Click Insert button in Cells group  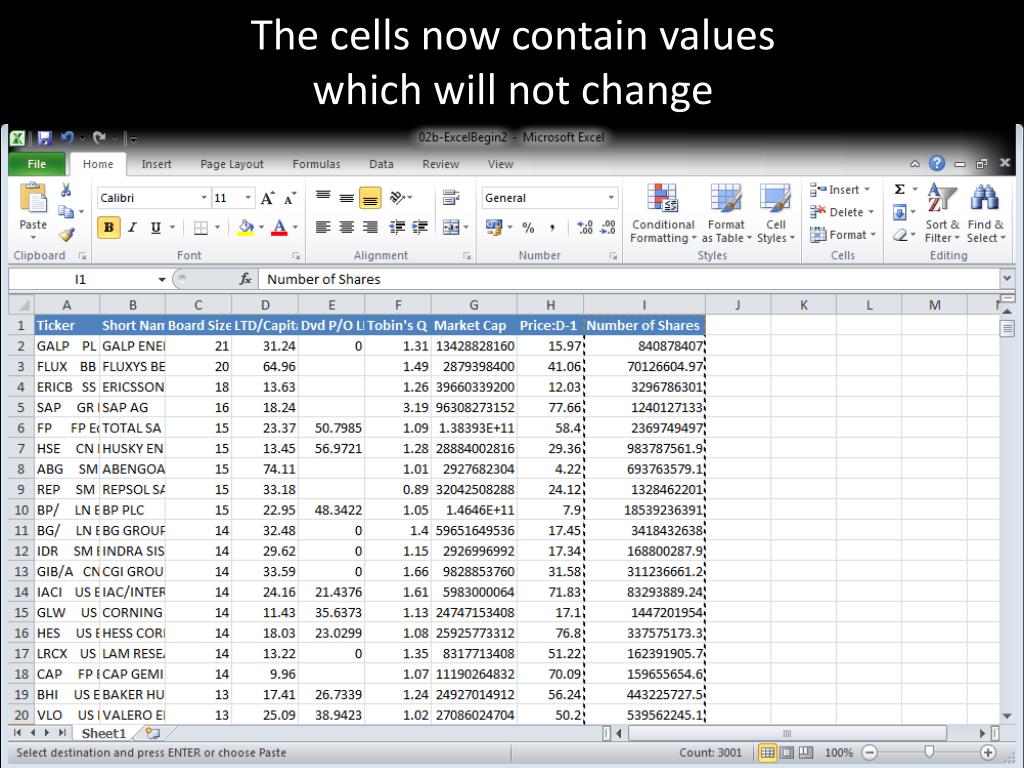[x=841, y=189]
